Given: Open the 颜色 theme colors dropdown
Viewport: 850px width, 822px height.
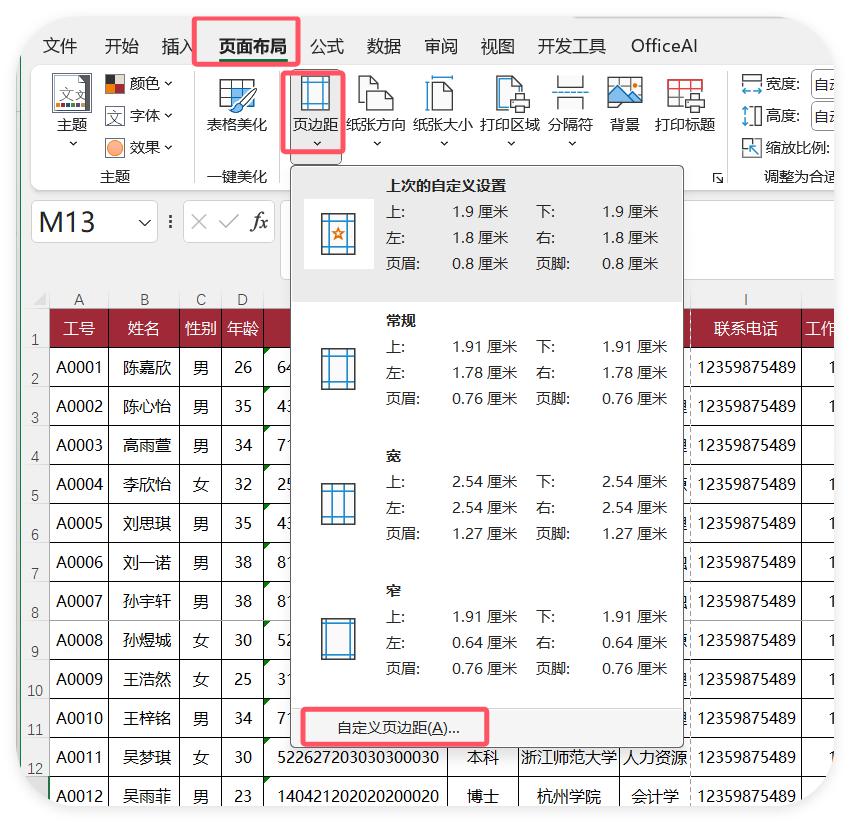Looking at the screenshot, I should pos(139,84).
